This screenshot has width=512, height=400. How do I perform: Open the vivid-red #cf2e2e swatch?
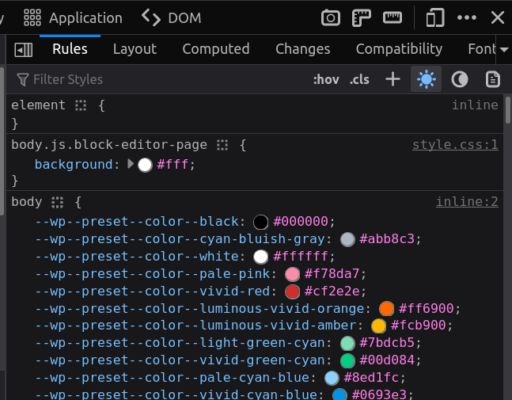[x=292, y=292]
